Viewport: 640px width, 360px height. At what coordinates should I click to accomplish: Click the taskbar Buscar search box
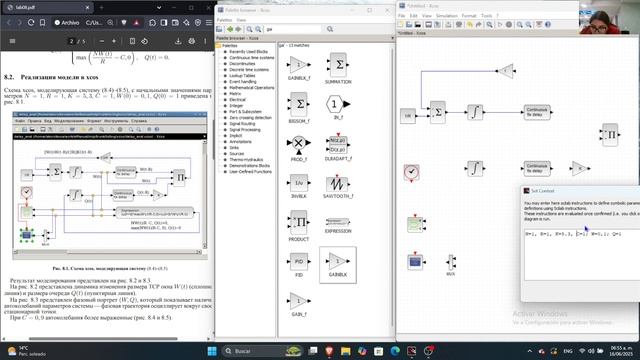coord(263,351)
